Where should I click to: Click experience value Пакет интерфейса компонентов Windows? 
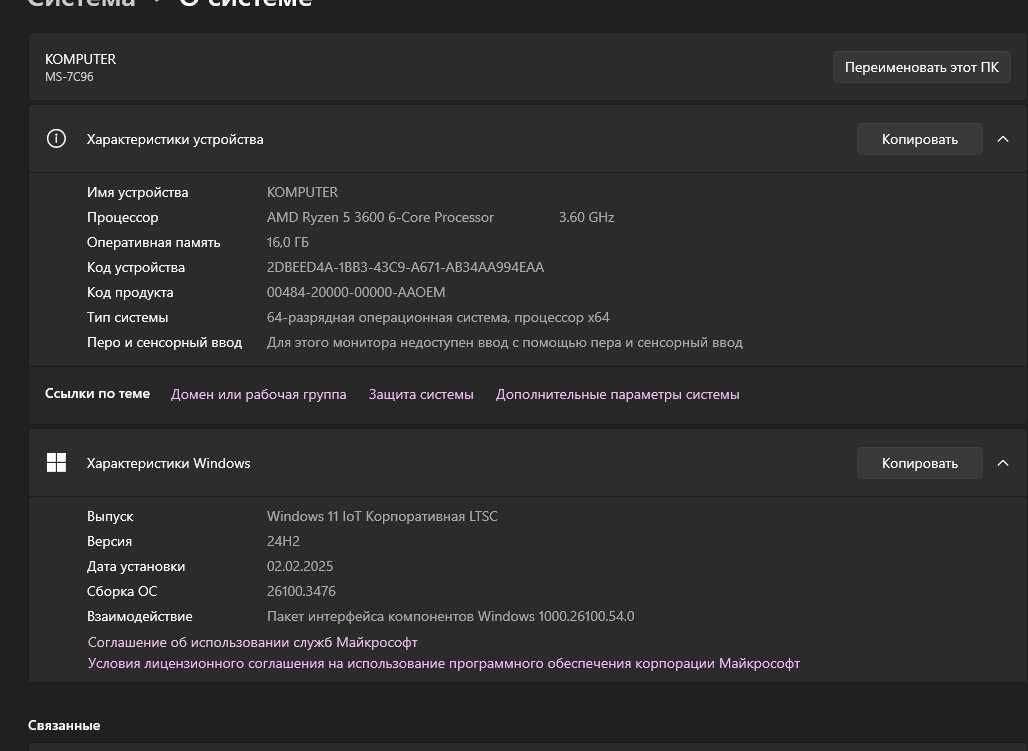(450, 616)
